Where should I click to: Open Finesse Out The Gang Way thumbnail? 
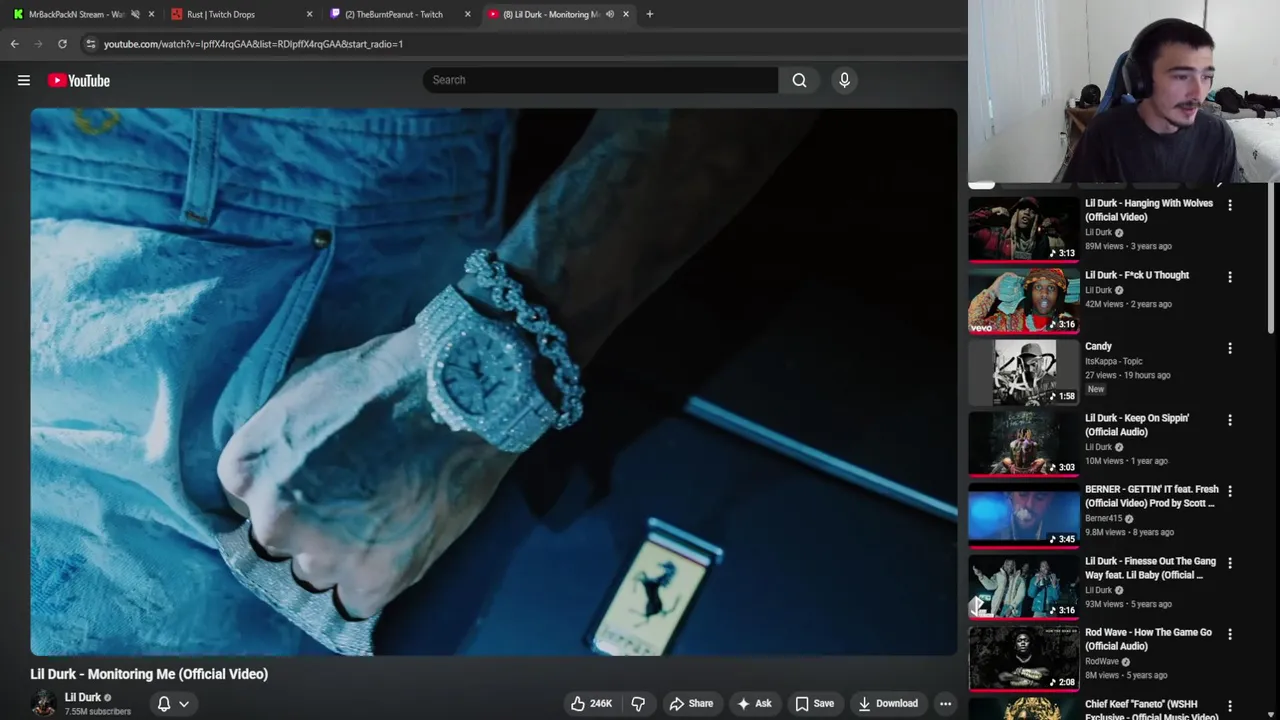(x=1023, y=587)
